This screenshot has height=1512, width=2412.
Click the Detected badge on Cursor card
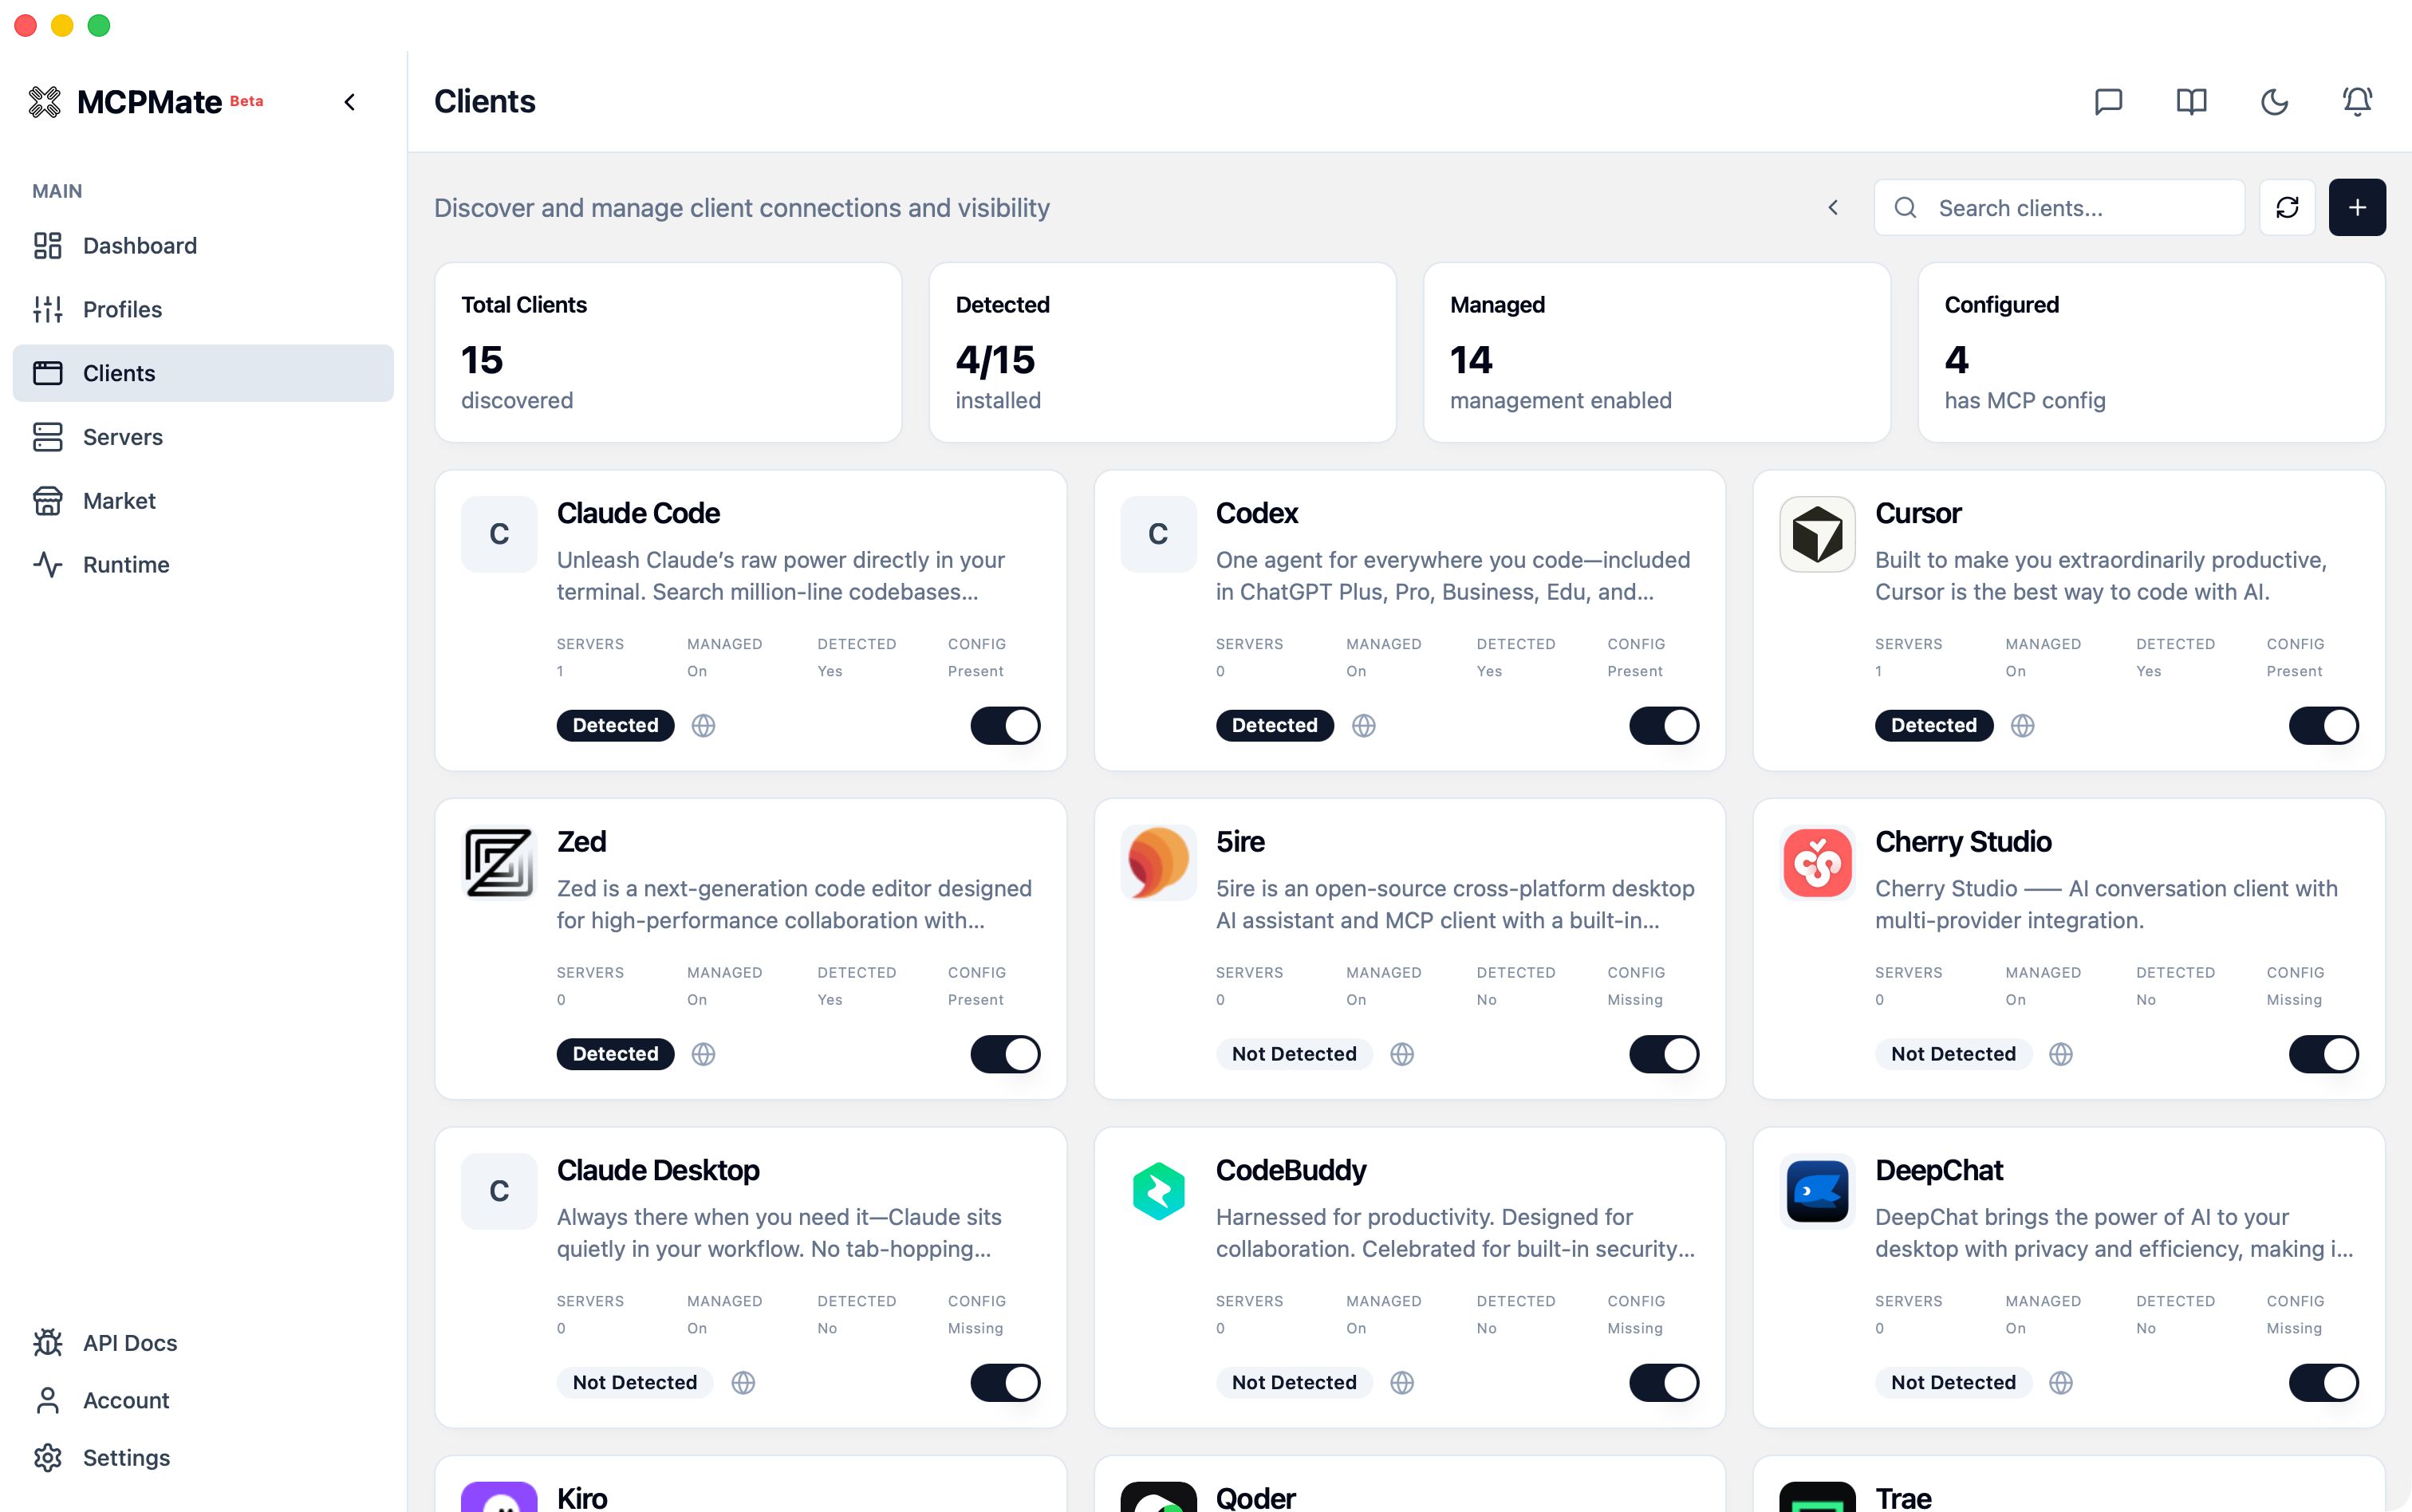click(x=1933, y=725)
